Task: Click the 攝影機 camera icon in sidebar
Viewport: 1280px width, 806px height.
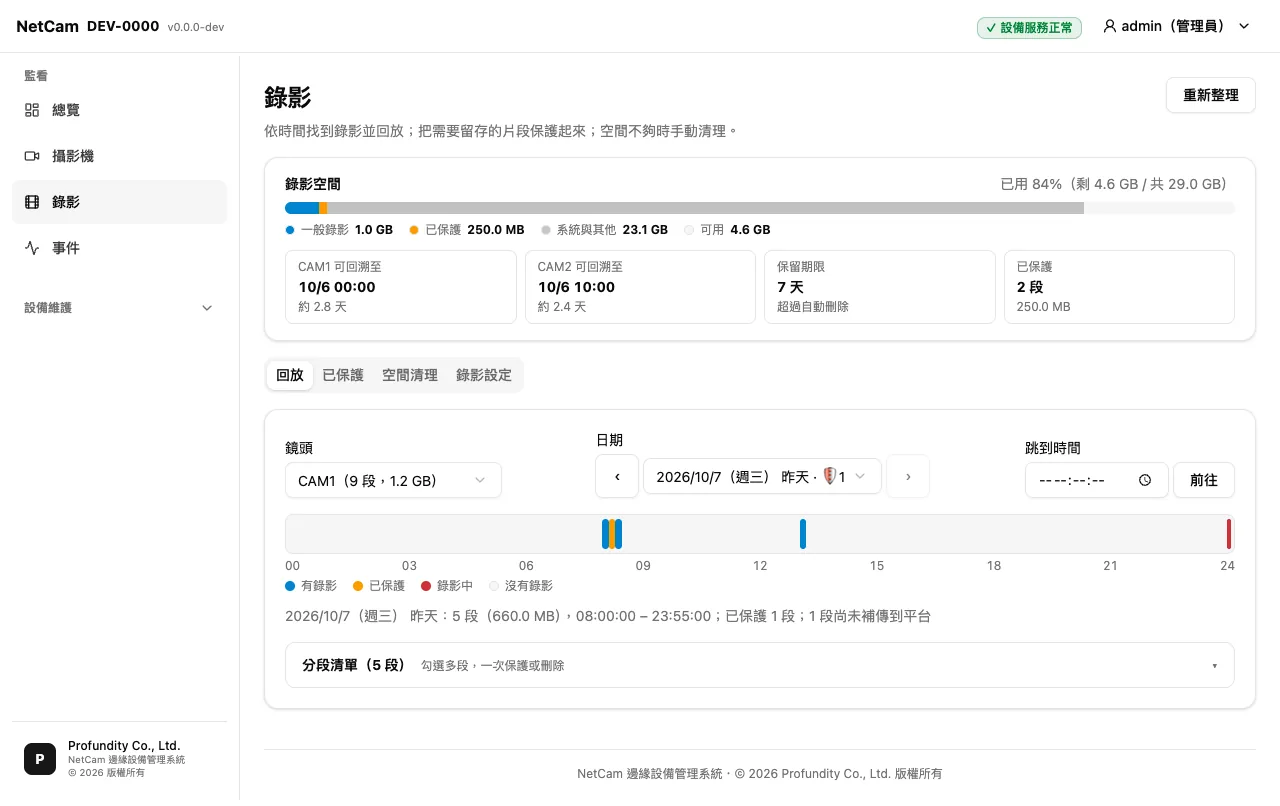Action: coord(32,156)
